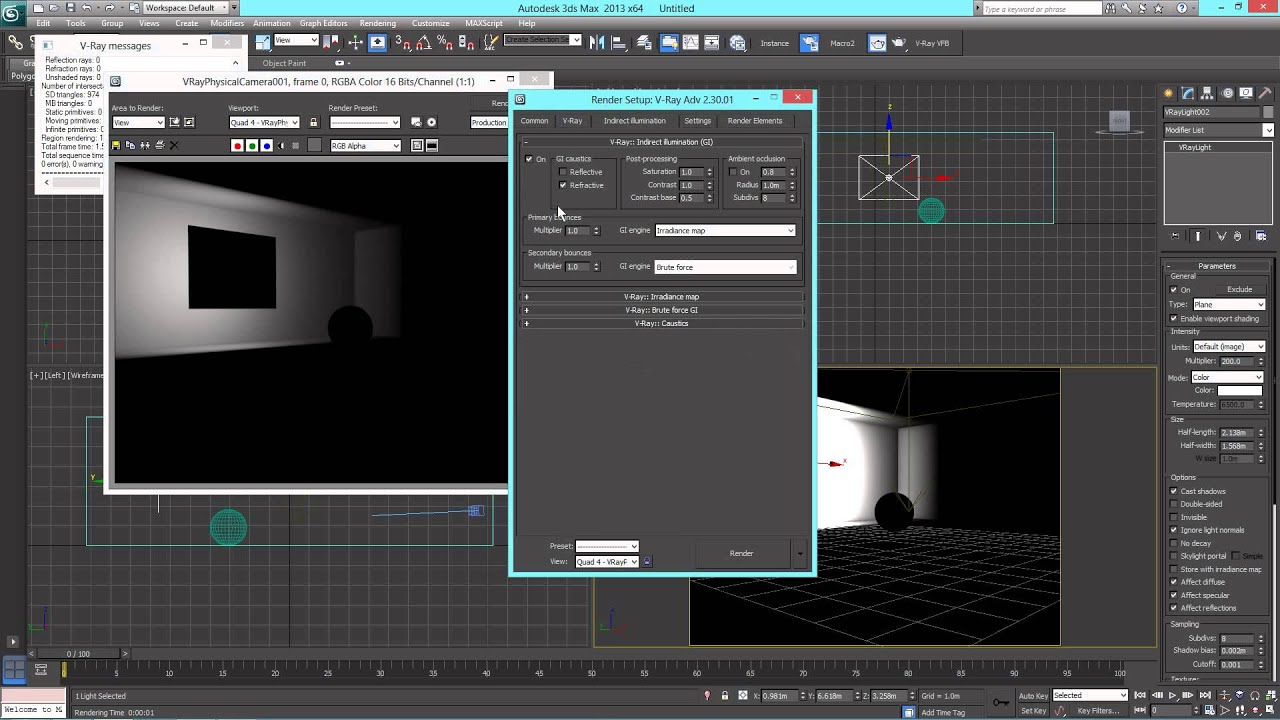Switch to Settings tab in Render Setup
This screenshot has width=1280, height=720.
click(x=698, y=121)
